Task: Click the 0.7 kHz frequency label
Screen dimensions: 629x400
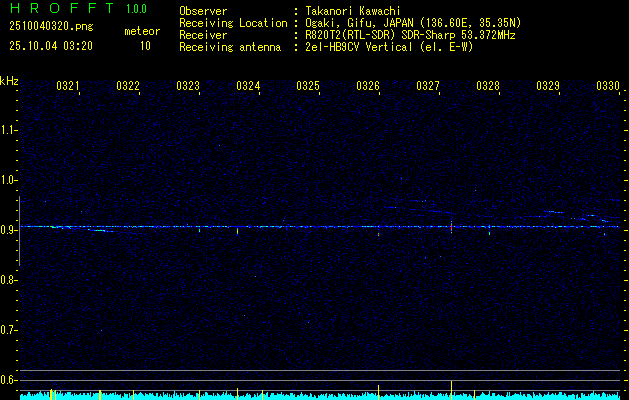Action: point(8,330)
